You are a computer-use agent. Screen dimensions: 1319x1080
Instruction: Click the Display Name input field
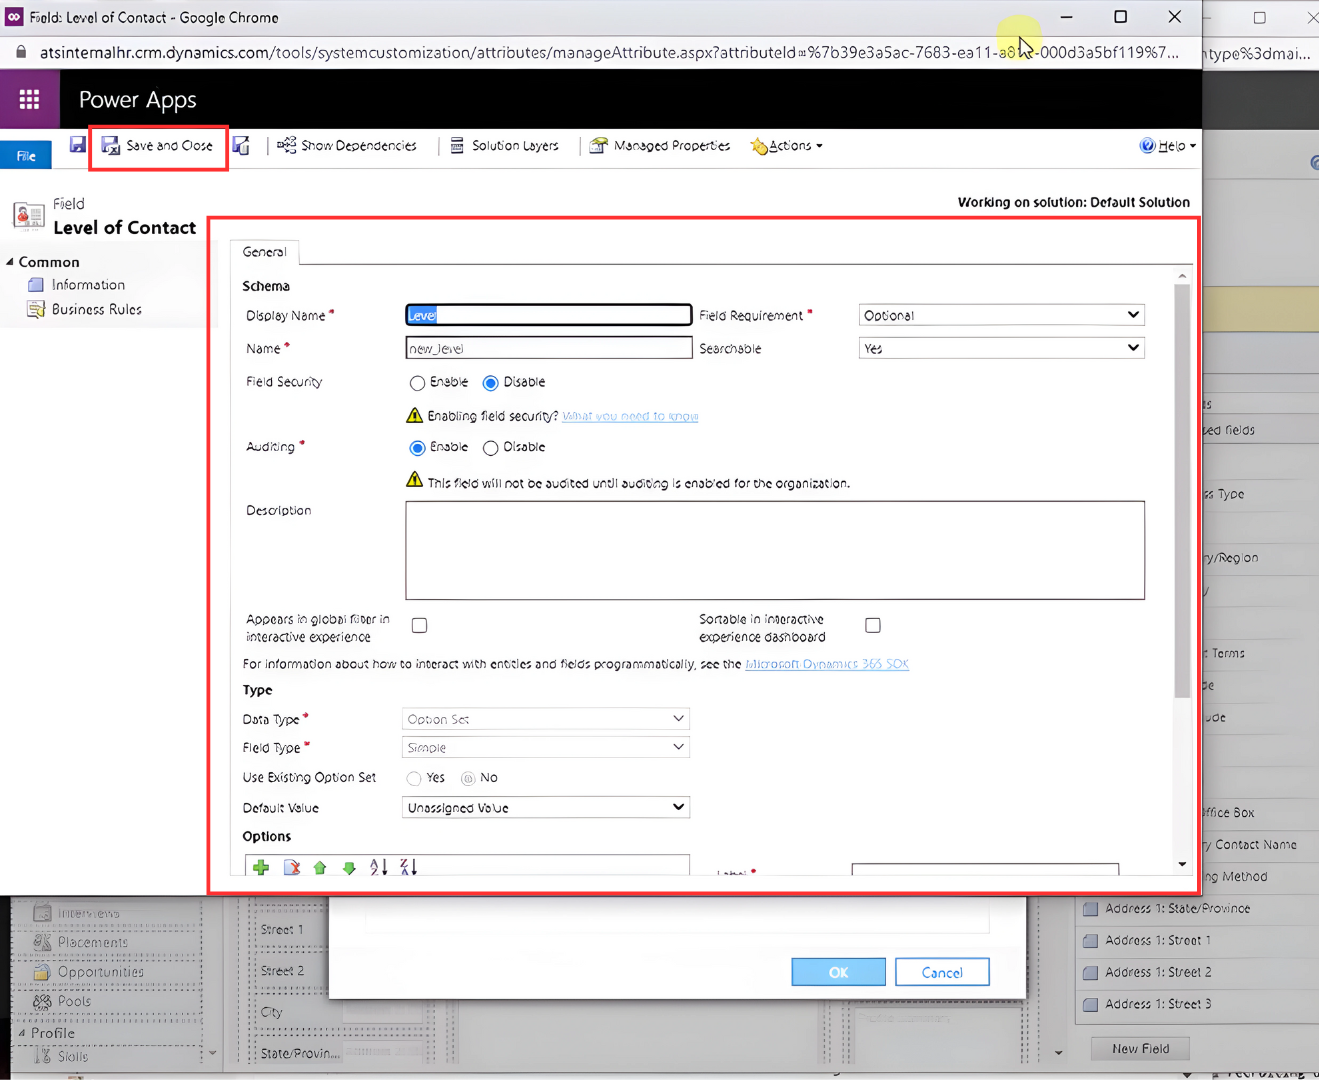[x=548, y=315]
